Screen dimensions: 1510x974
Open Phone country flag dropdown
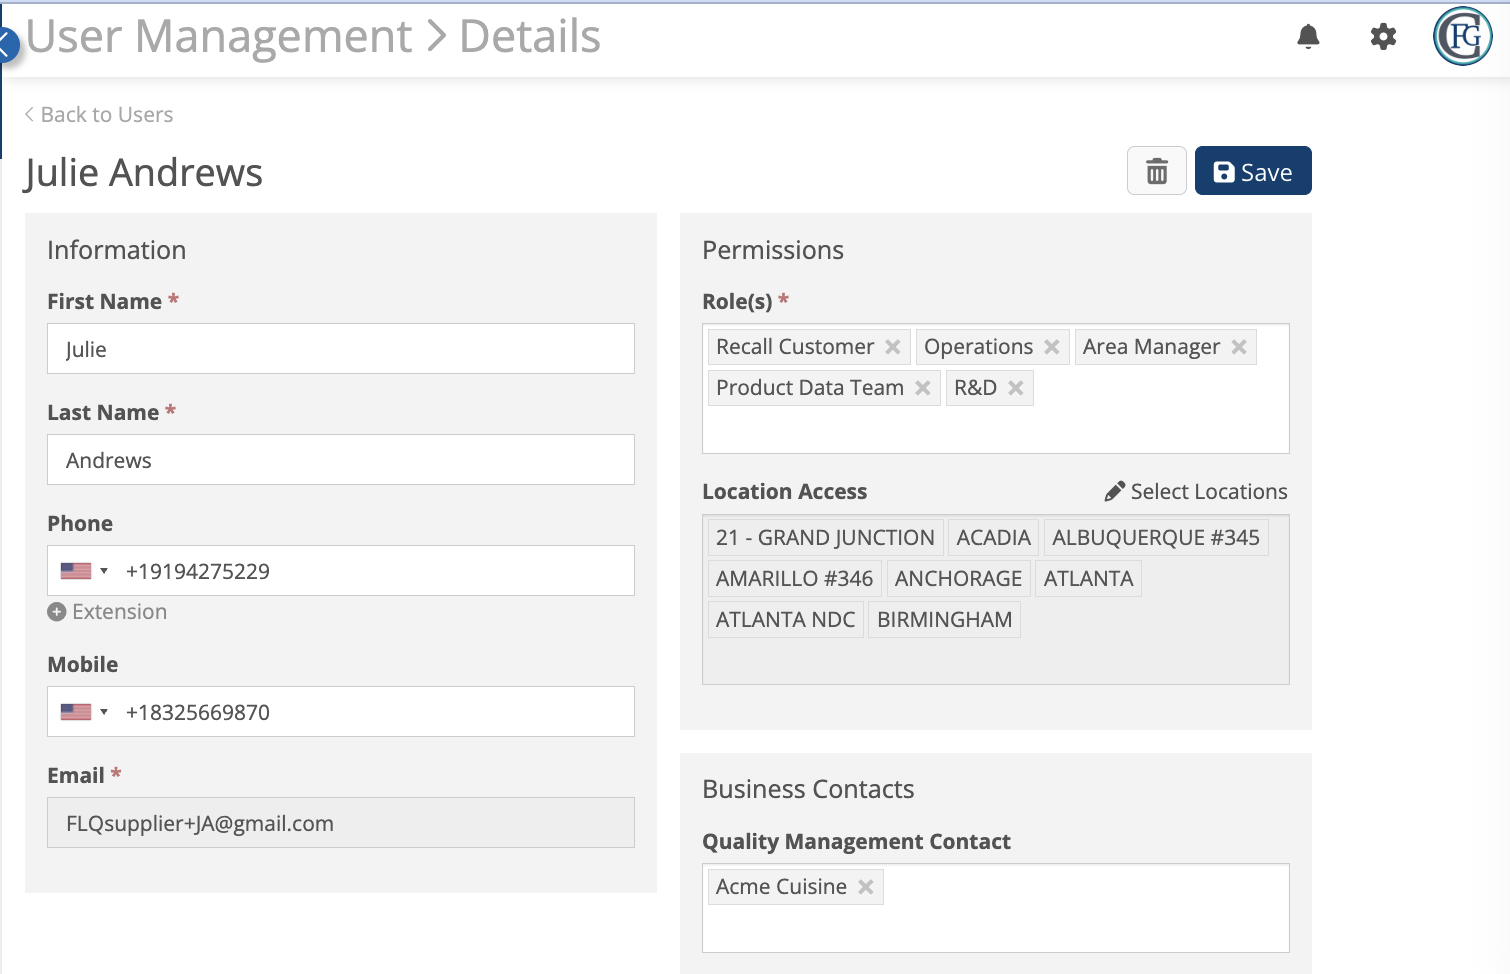pyautogui.click(x=84, y=571)
